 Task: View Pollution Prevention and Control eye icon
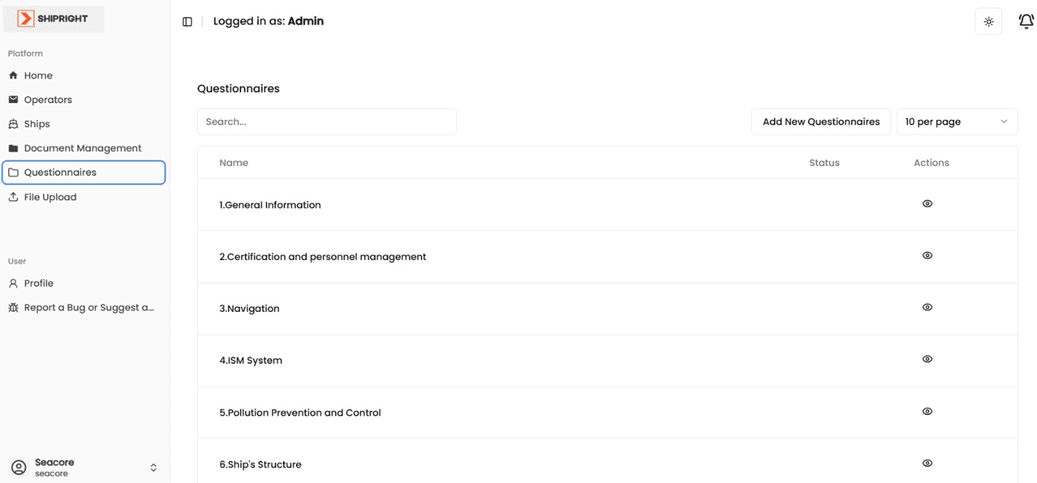click(927, 412)
